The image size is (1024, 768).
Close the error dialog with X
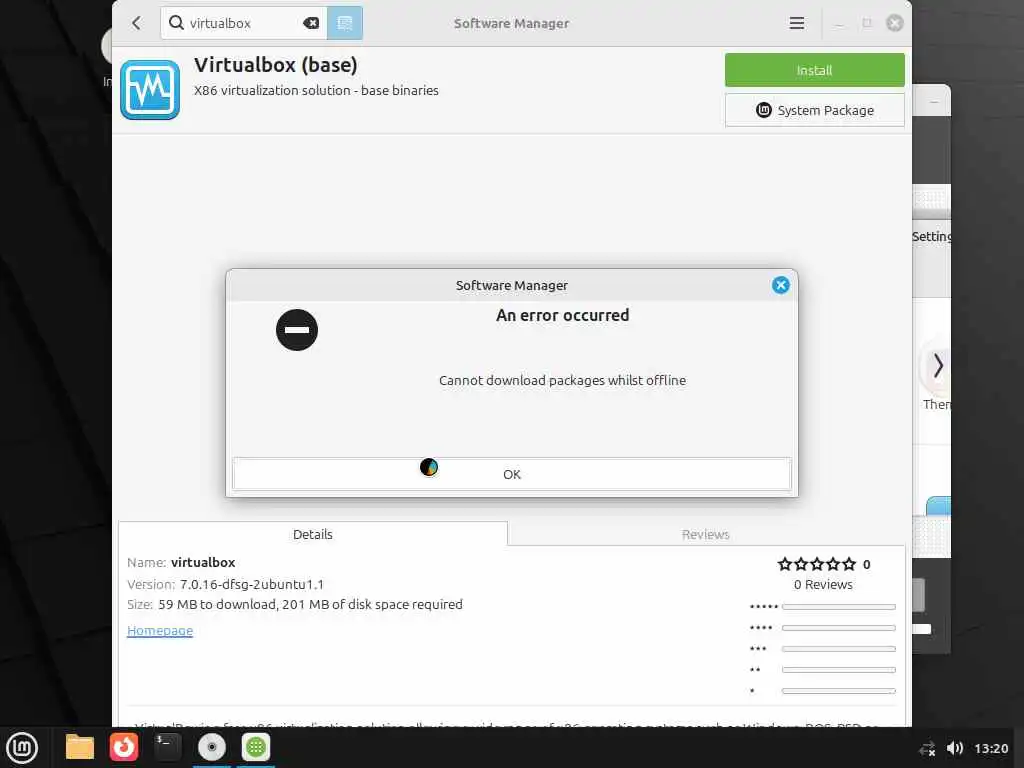[x=780, y=285]
